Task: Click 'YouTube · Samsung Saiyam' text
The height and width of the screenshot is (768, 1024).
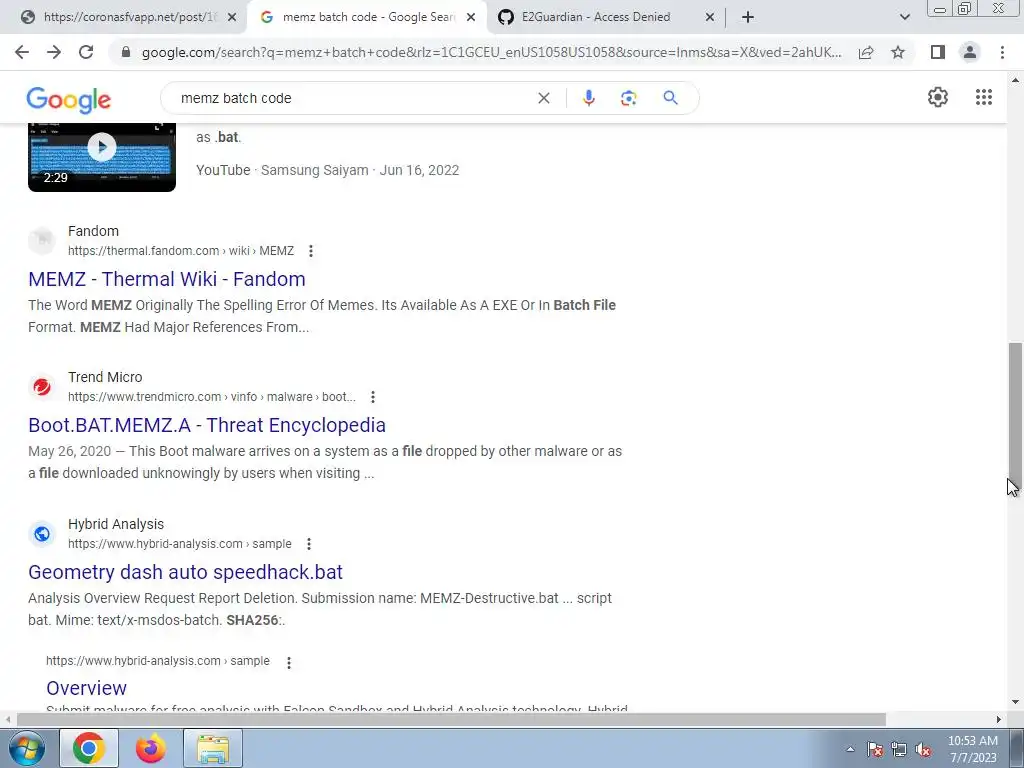Action: [282, 170]
